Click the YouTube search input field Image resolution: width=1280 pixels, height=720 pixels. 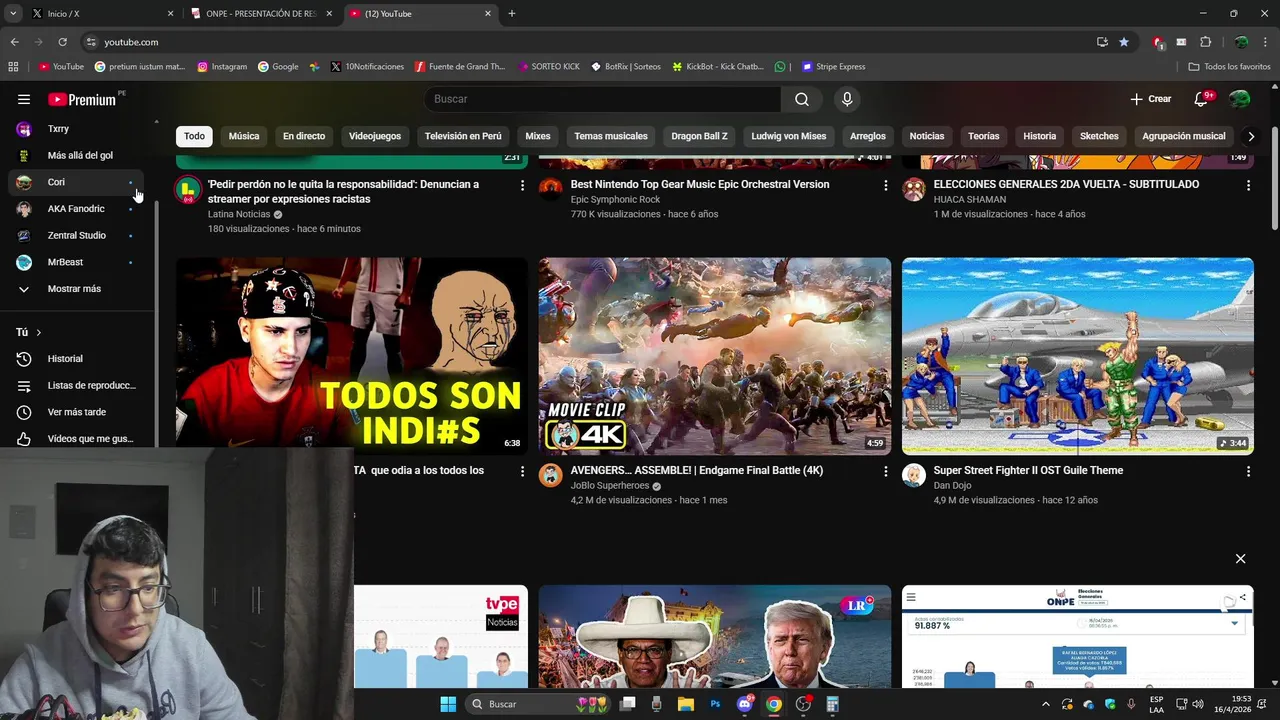click(603, 99)
